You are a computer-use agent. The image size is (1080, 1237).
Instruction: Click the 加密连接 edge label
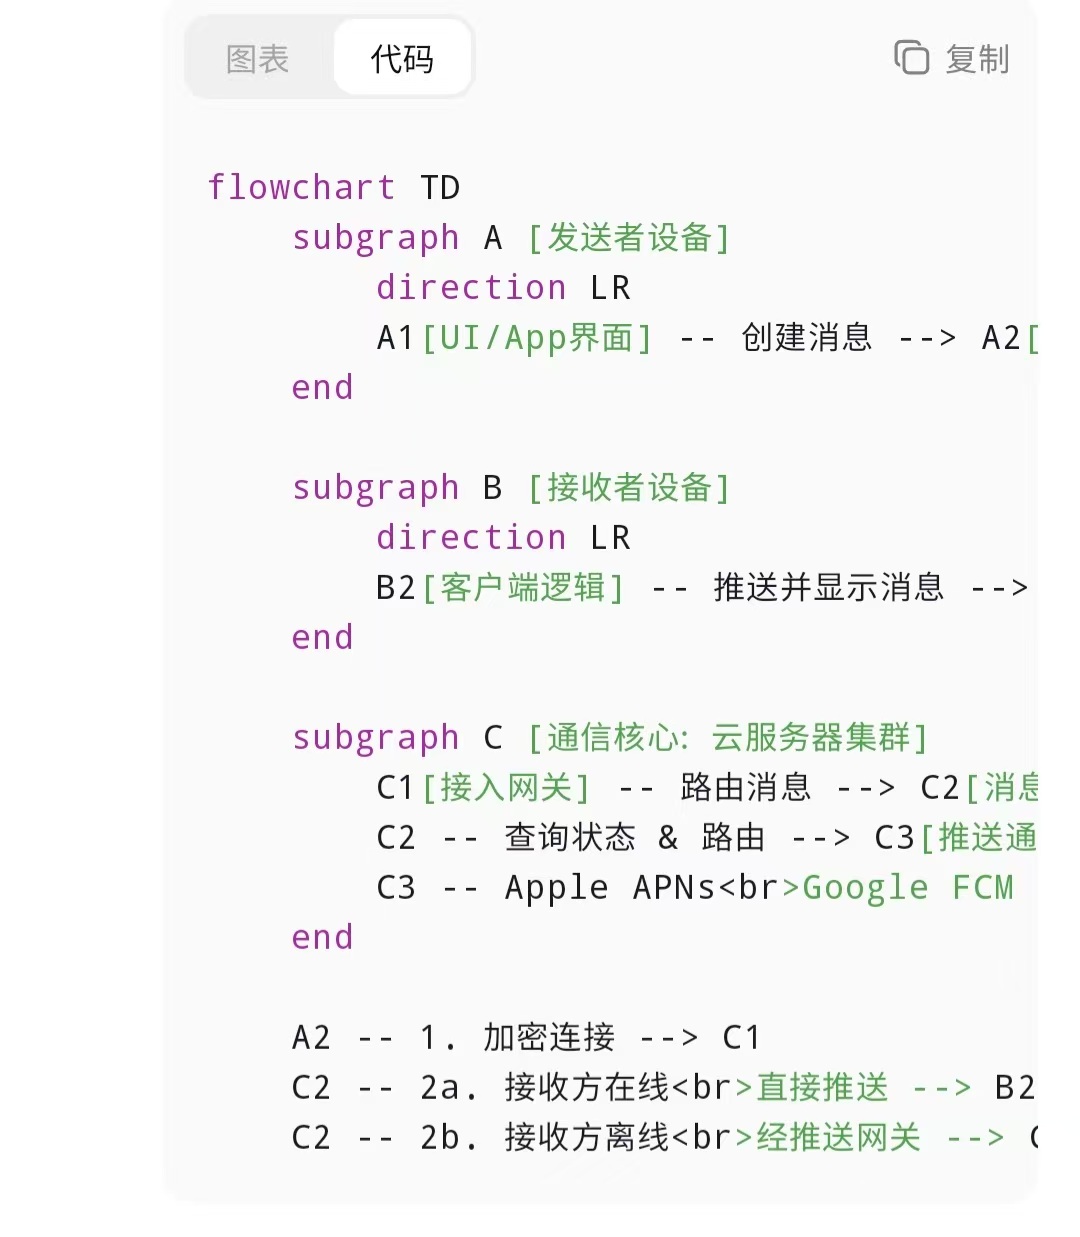click(549, 1038)
